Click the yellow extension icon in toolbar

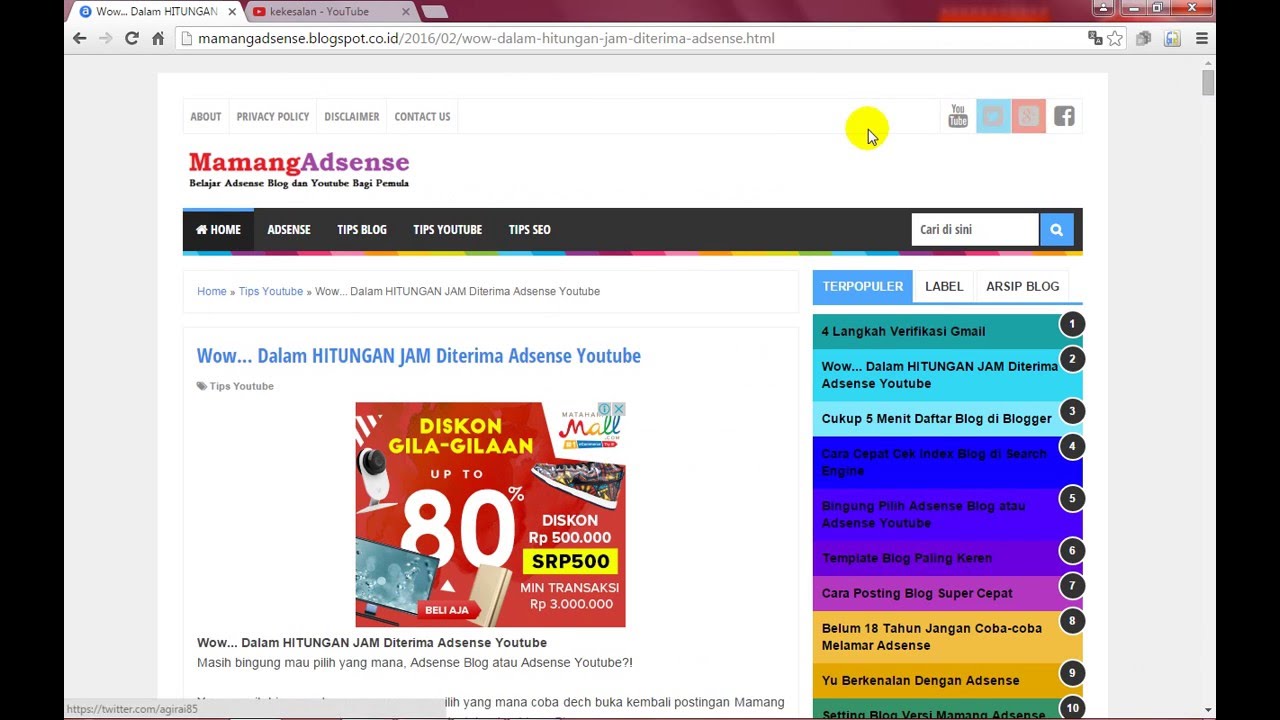click(x=1172, y=38)
